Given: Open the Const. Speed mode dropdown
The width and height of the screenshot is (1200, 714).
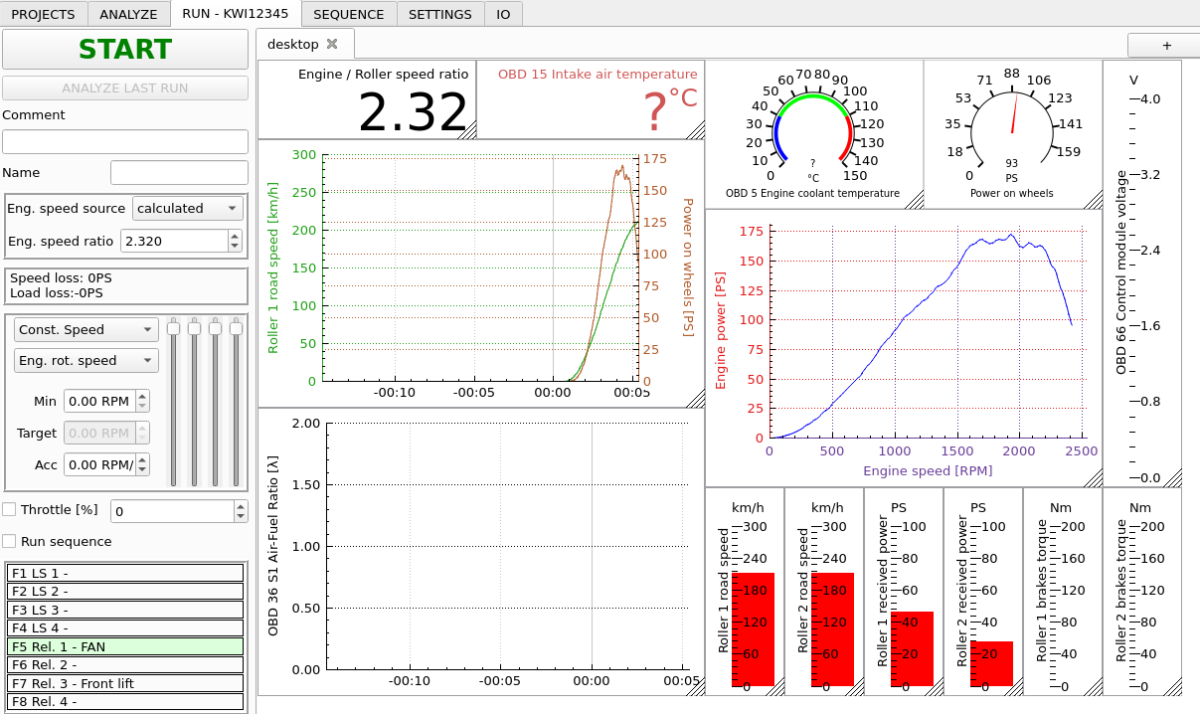Looking at the screenshot, I should tap(85, 329).
